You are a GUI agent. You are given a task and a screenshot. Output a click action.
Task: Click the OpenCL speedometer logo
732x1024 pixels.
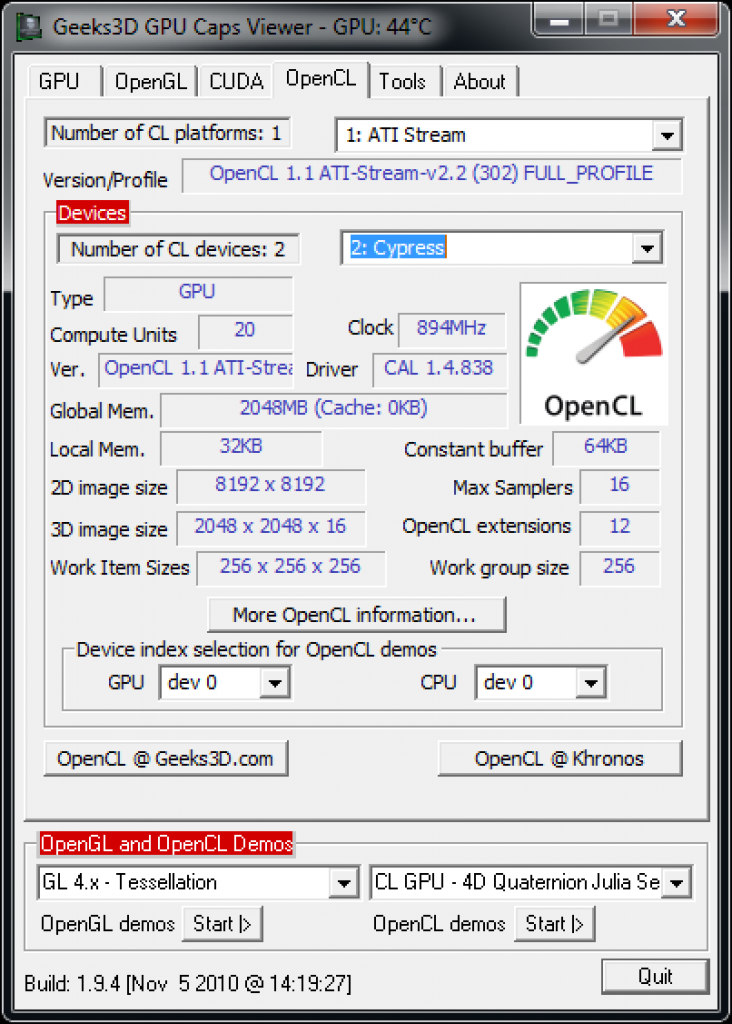(x=594, y=353)
